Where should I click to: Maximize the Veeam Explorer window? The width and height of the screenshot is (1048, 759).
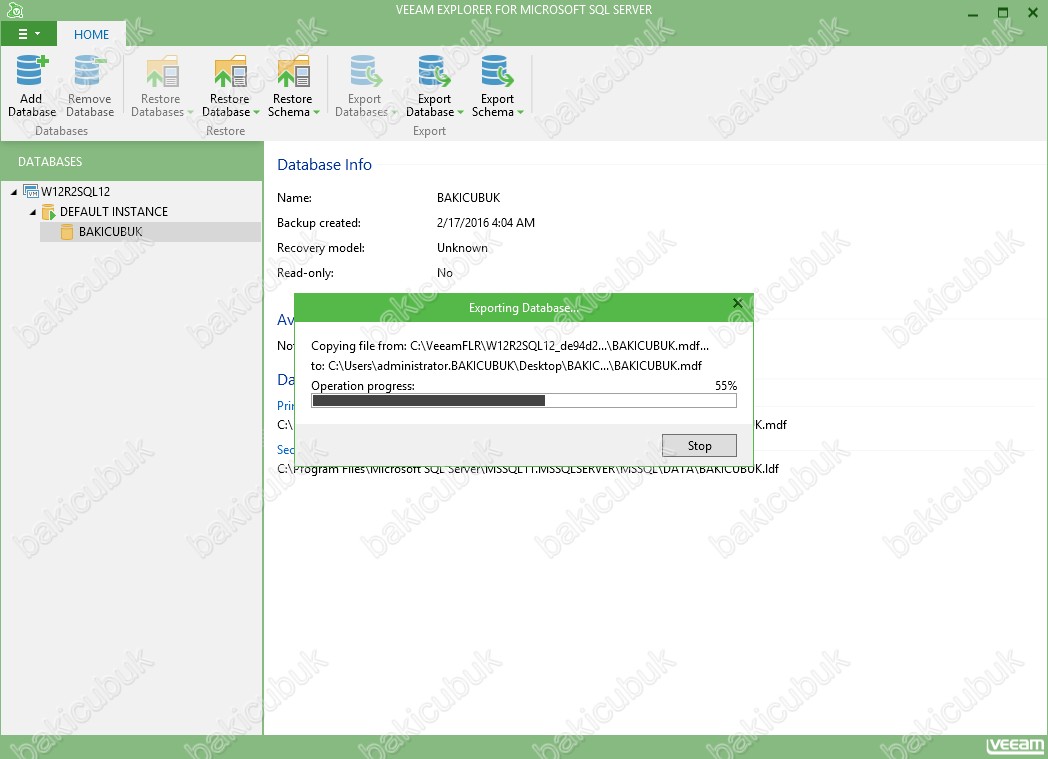1003,13
